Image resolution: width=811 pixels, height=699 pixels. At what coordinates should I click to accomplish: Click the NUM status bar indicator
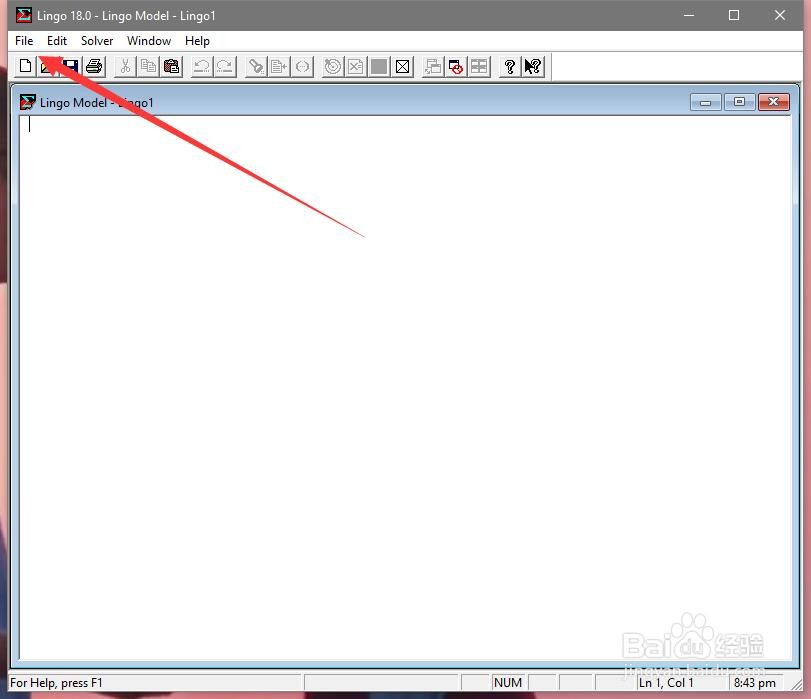click(x=508, y=683)
